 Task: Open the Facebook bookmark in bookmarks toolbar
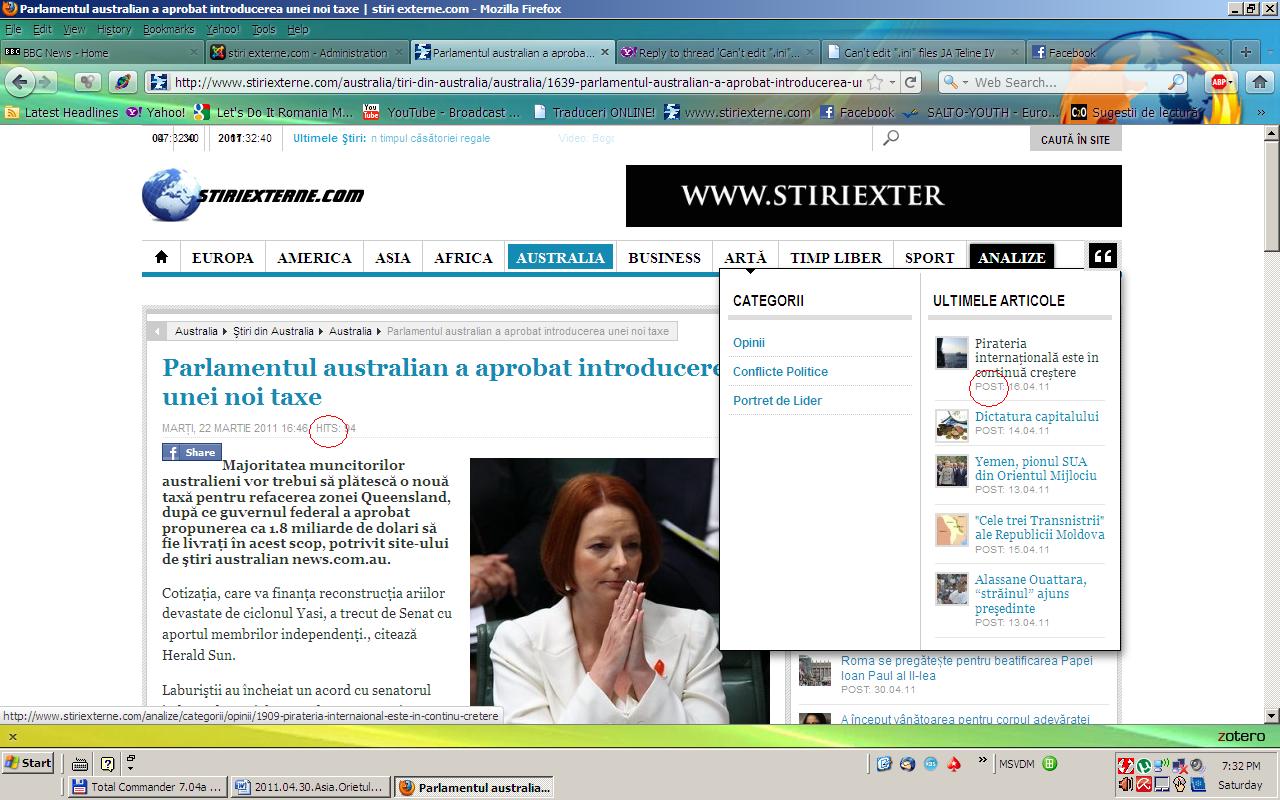(857, 112)
